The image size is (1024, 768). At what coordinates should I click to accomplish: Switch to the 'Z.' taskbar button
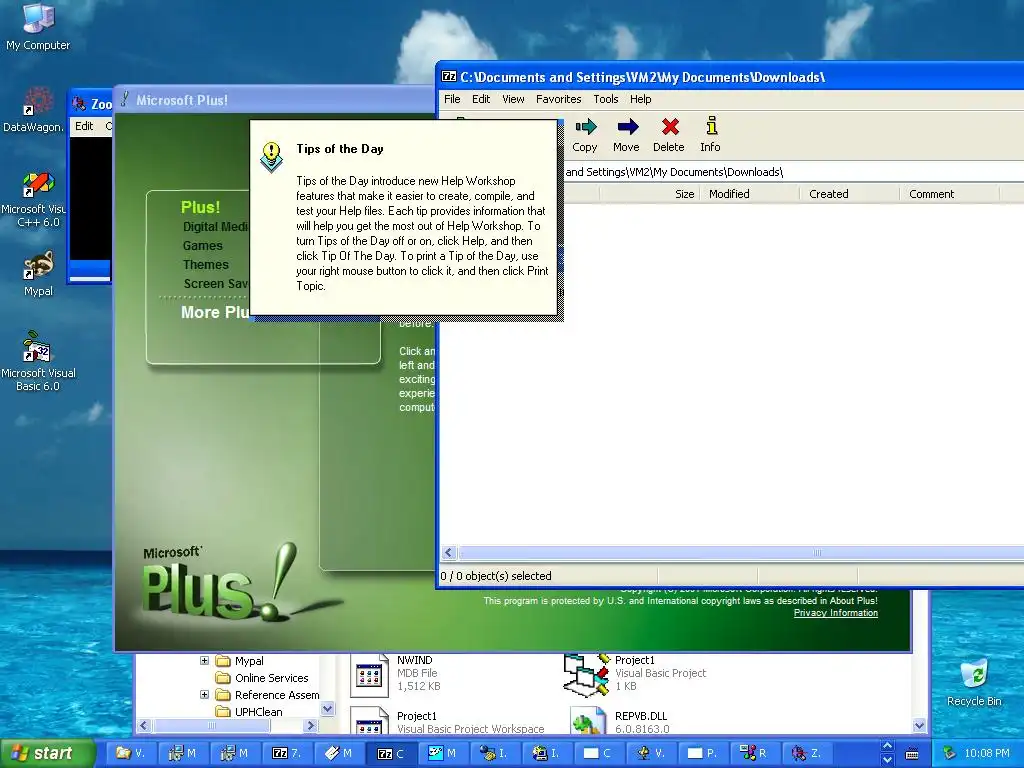[x=805, y=753]
